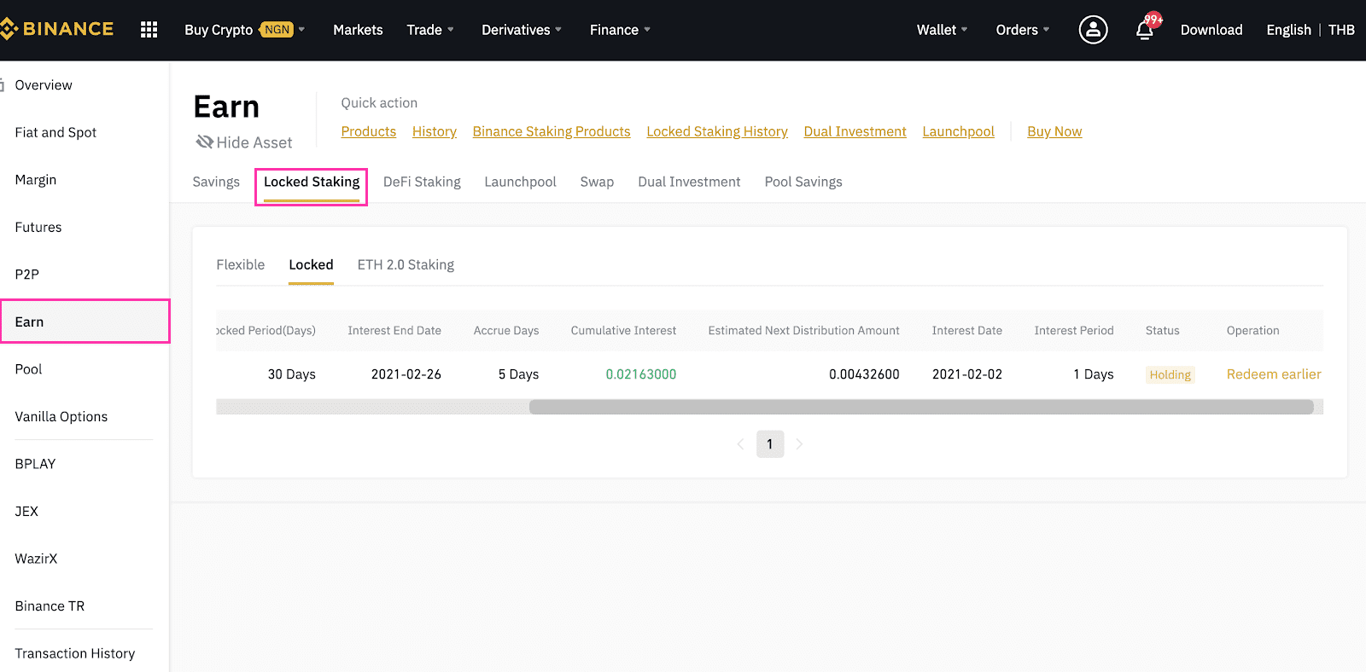Expand the Wallet dropdown menu
This screenshot has width=1366, height=672.
942,30
